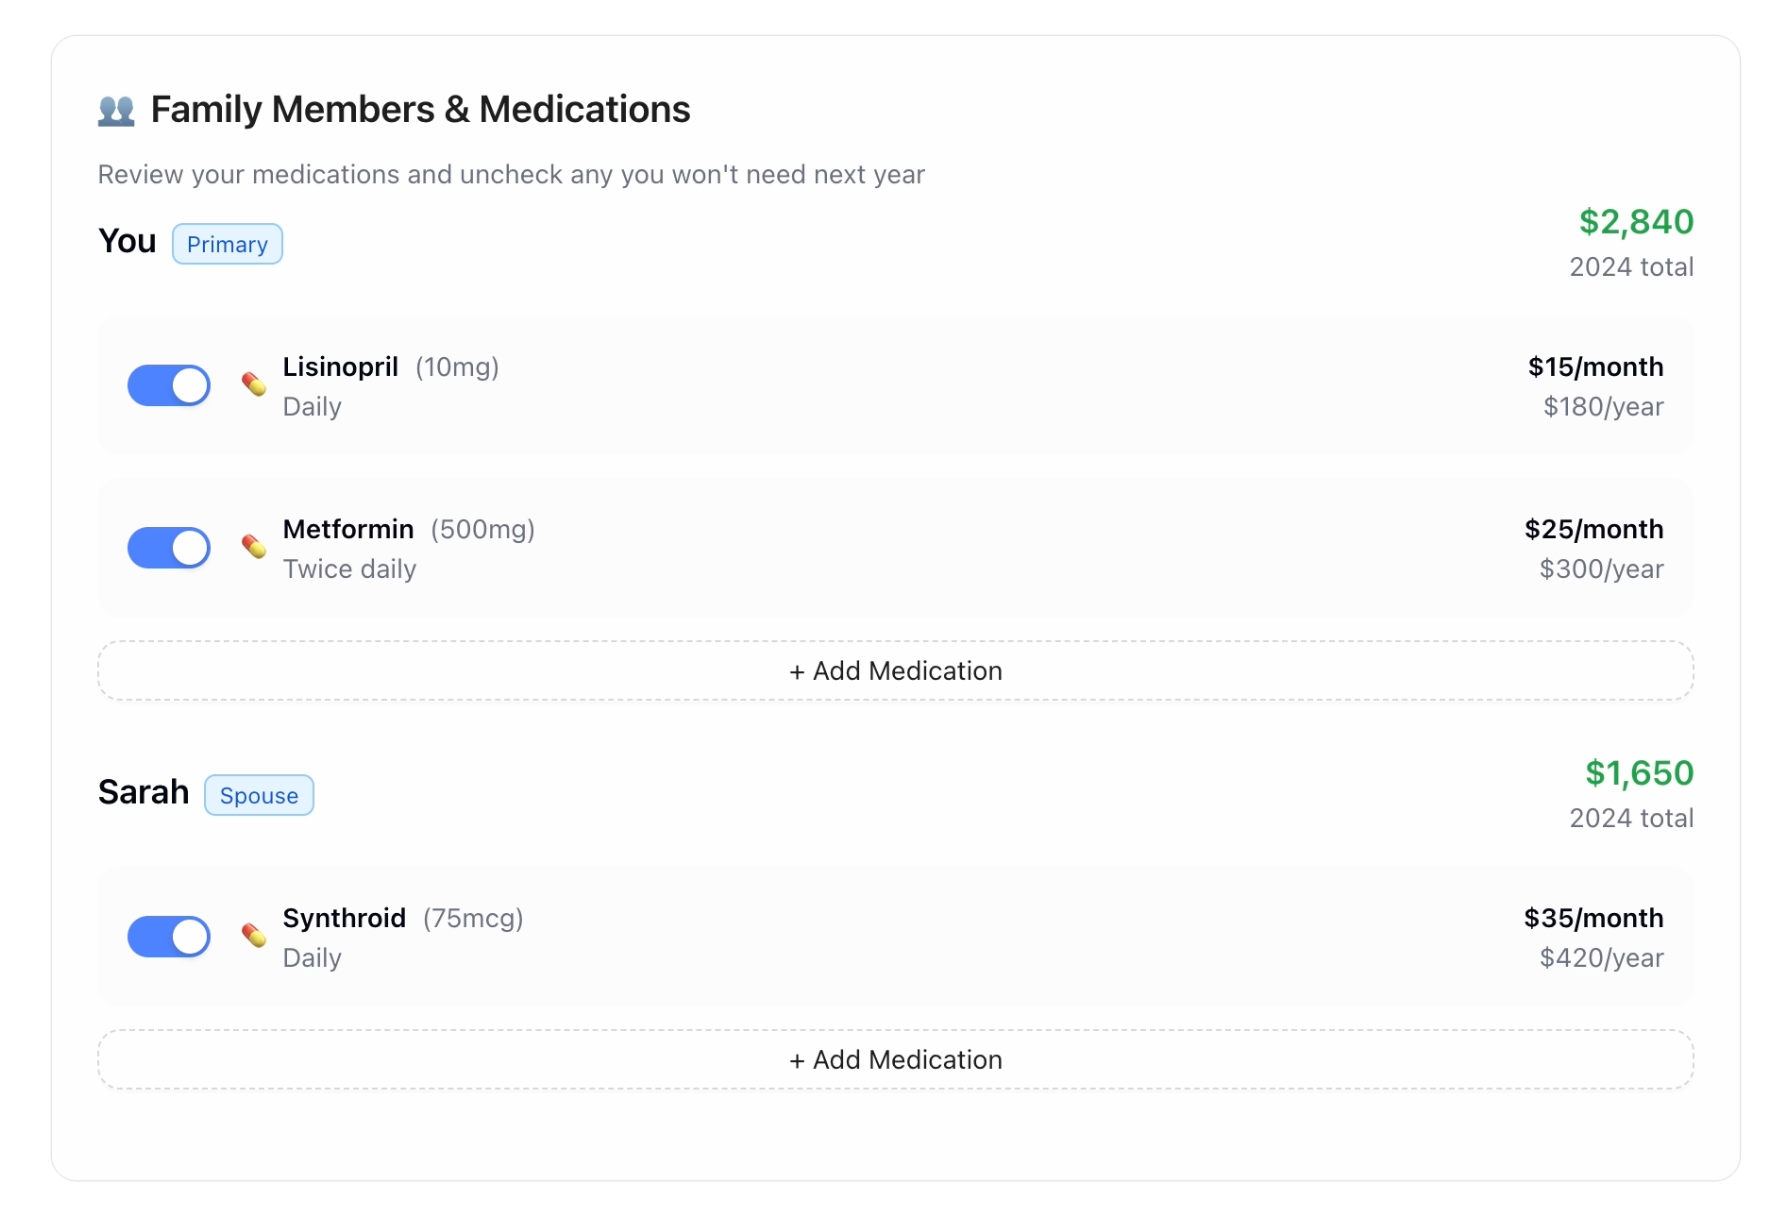Disable the Metformin medication toggle
1790x1210 pixels.
(169, 548)
